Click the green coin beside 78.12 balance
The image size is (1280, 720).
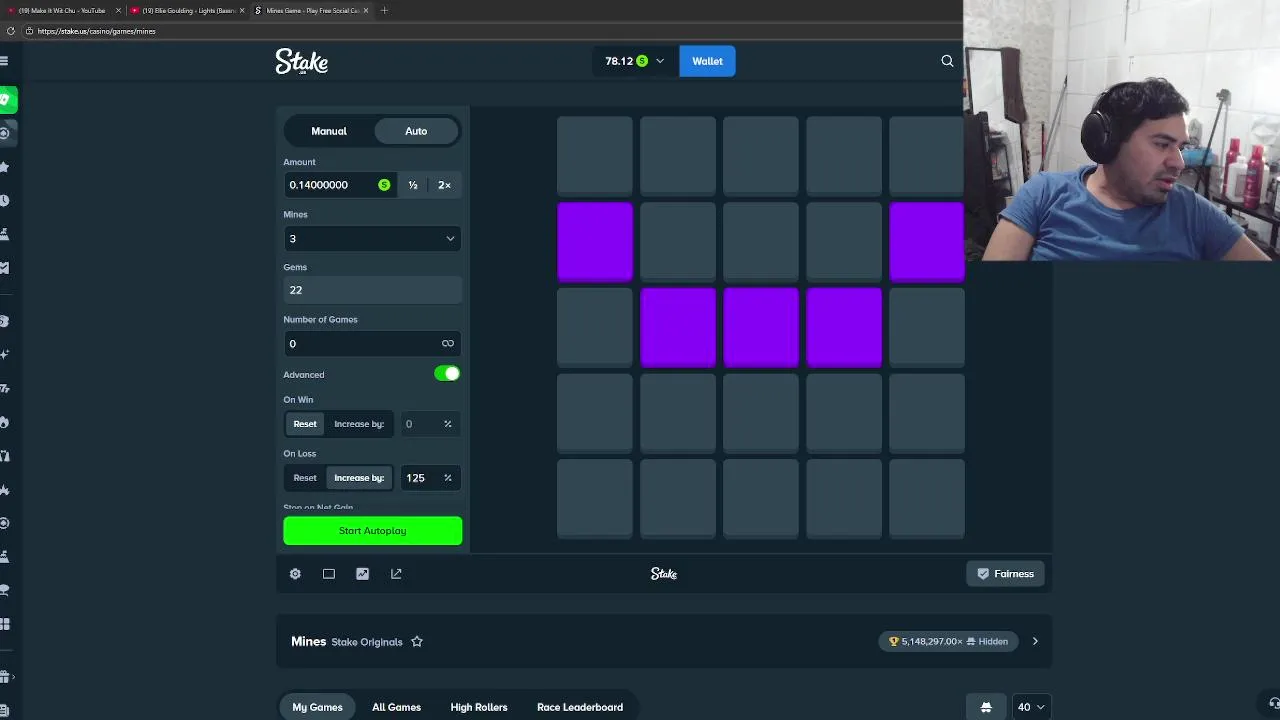pos(642,61)
